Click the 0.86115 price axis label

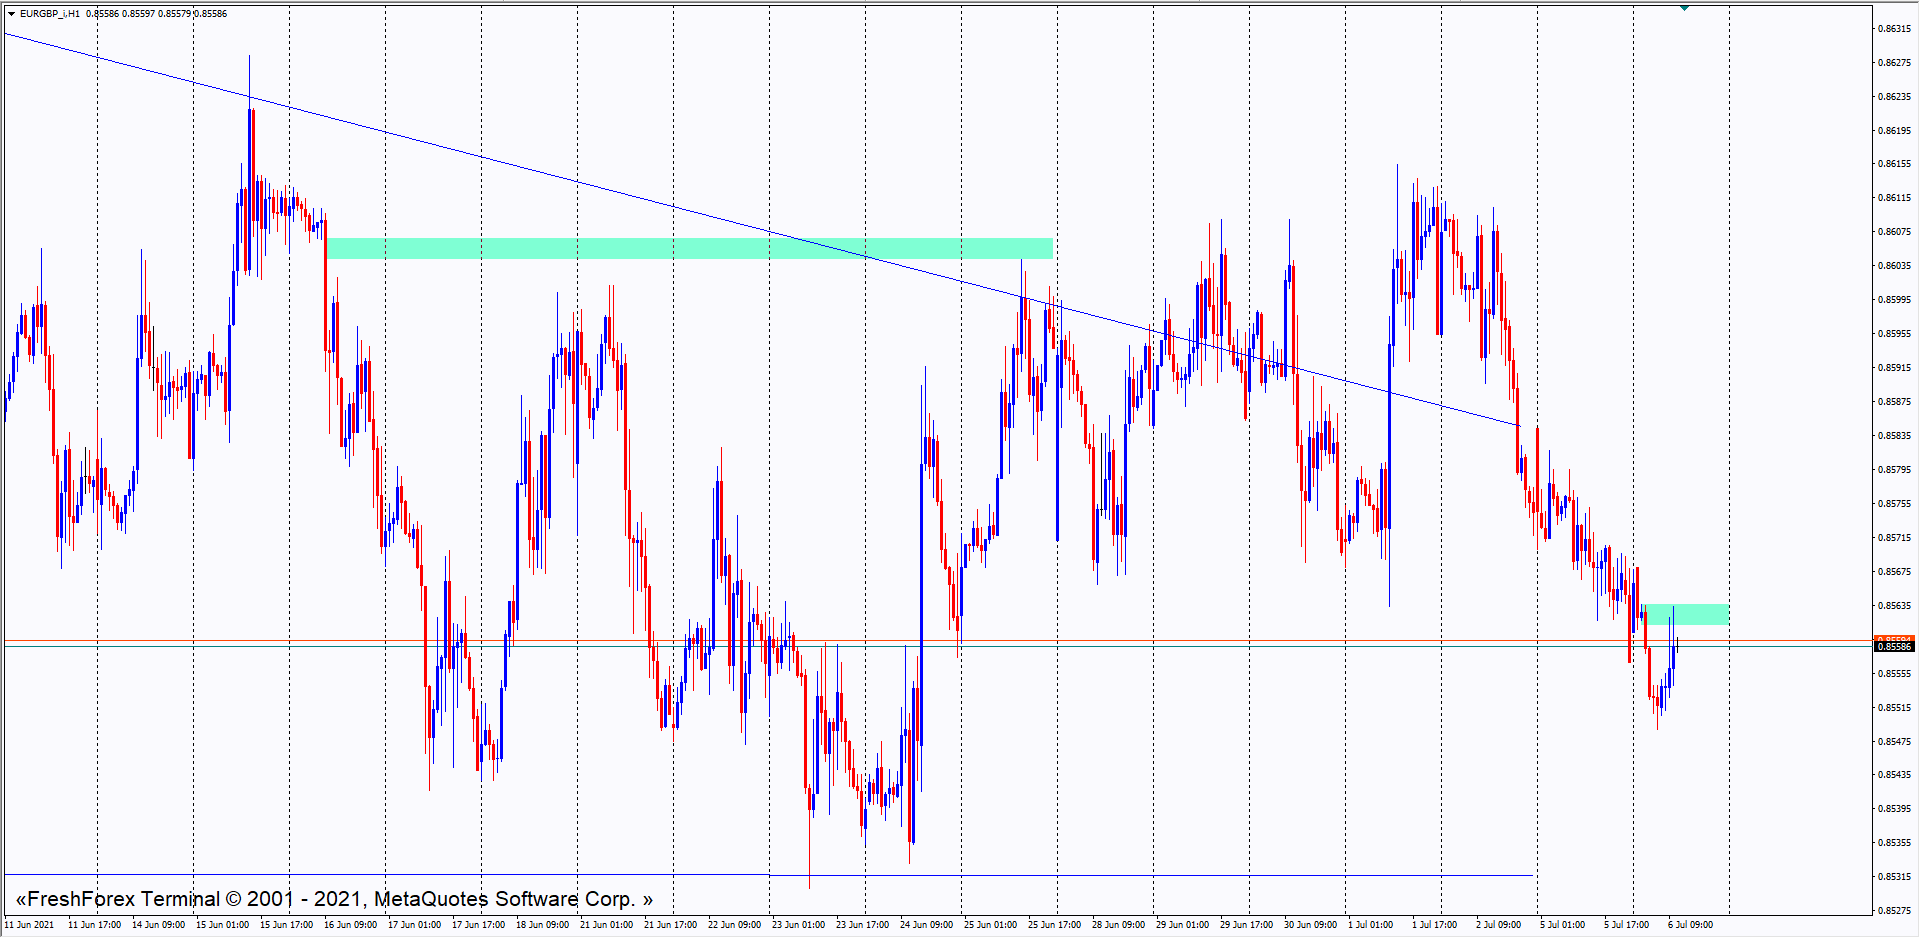pos(1893,198)
